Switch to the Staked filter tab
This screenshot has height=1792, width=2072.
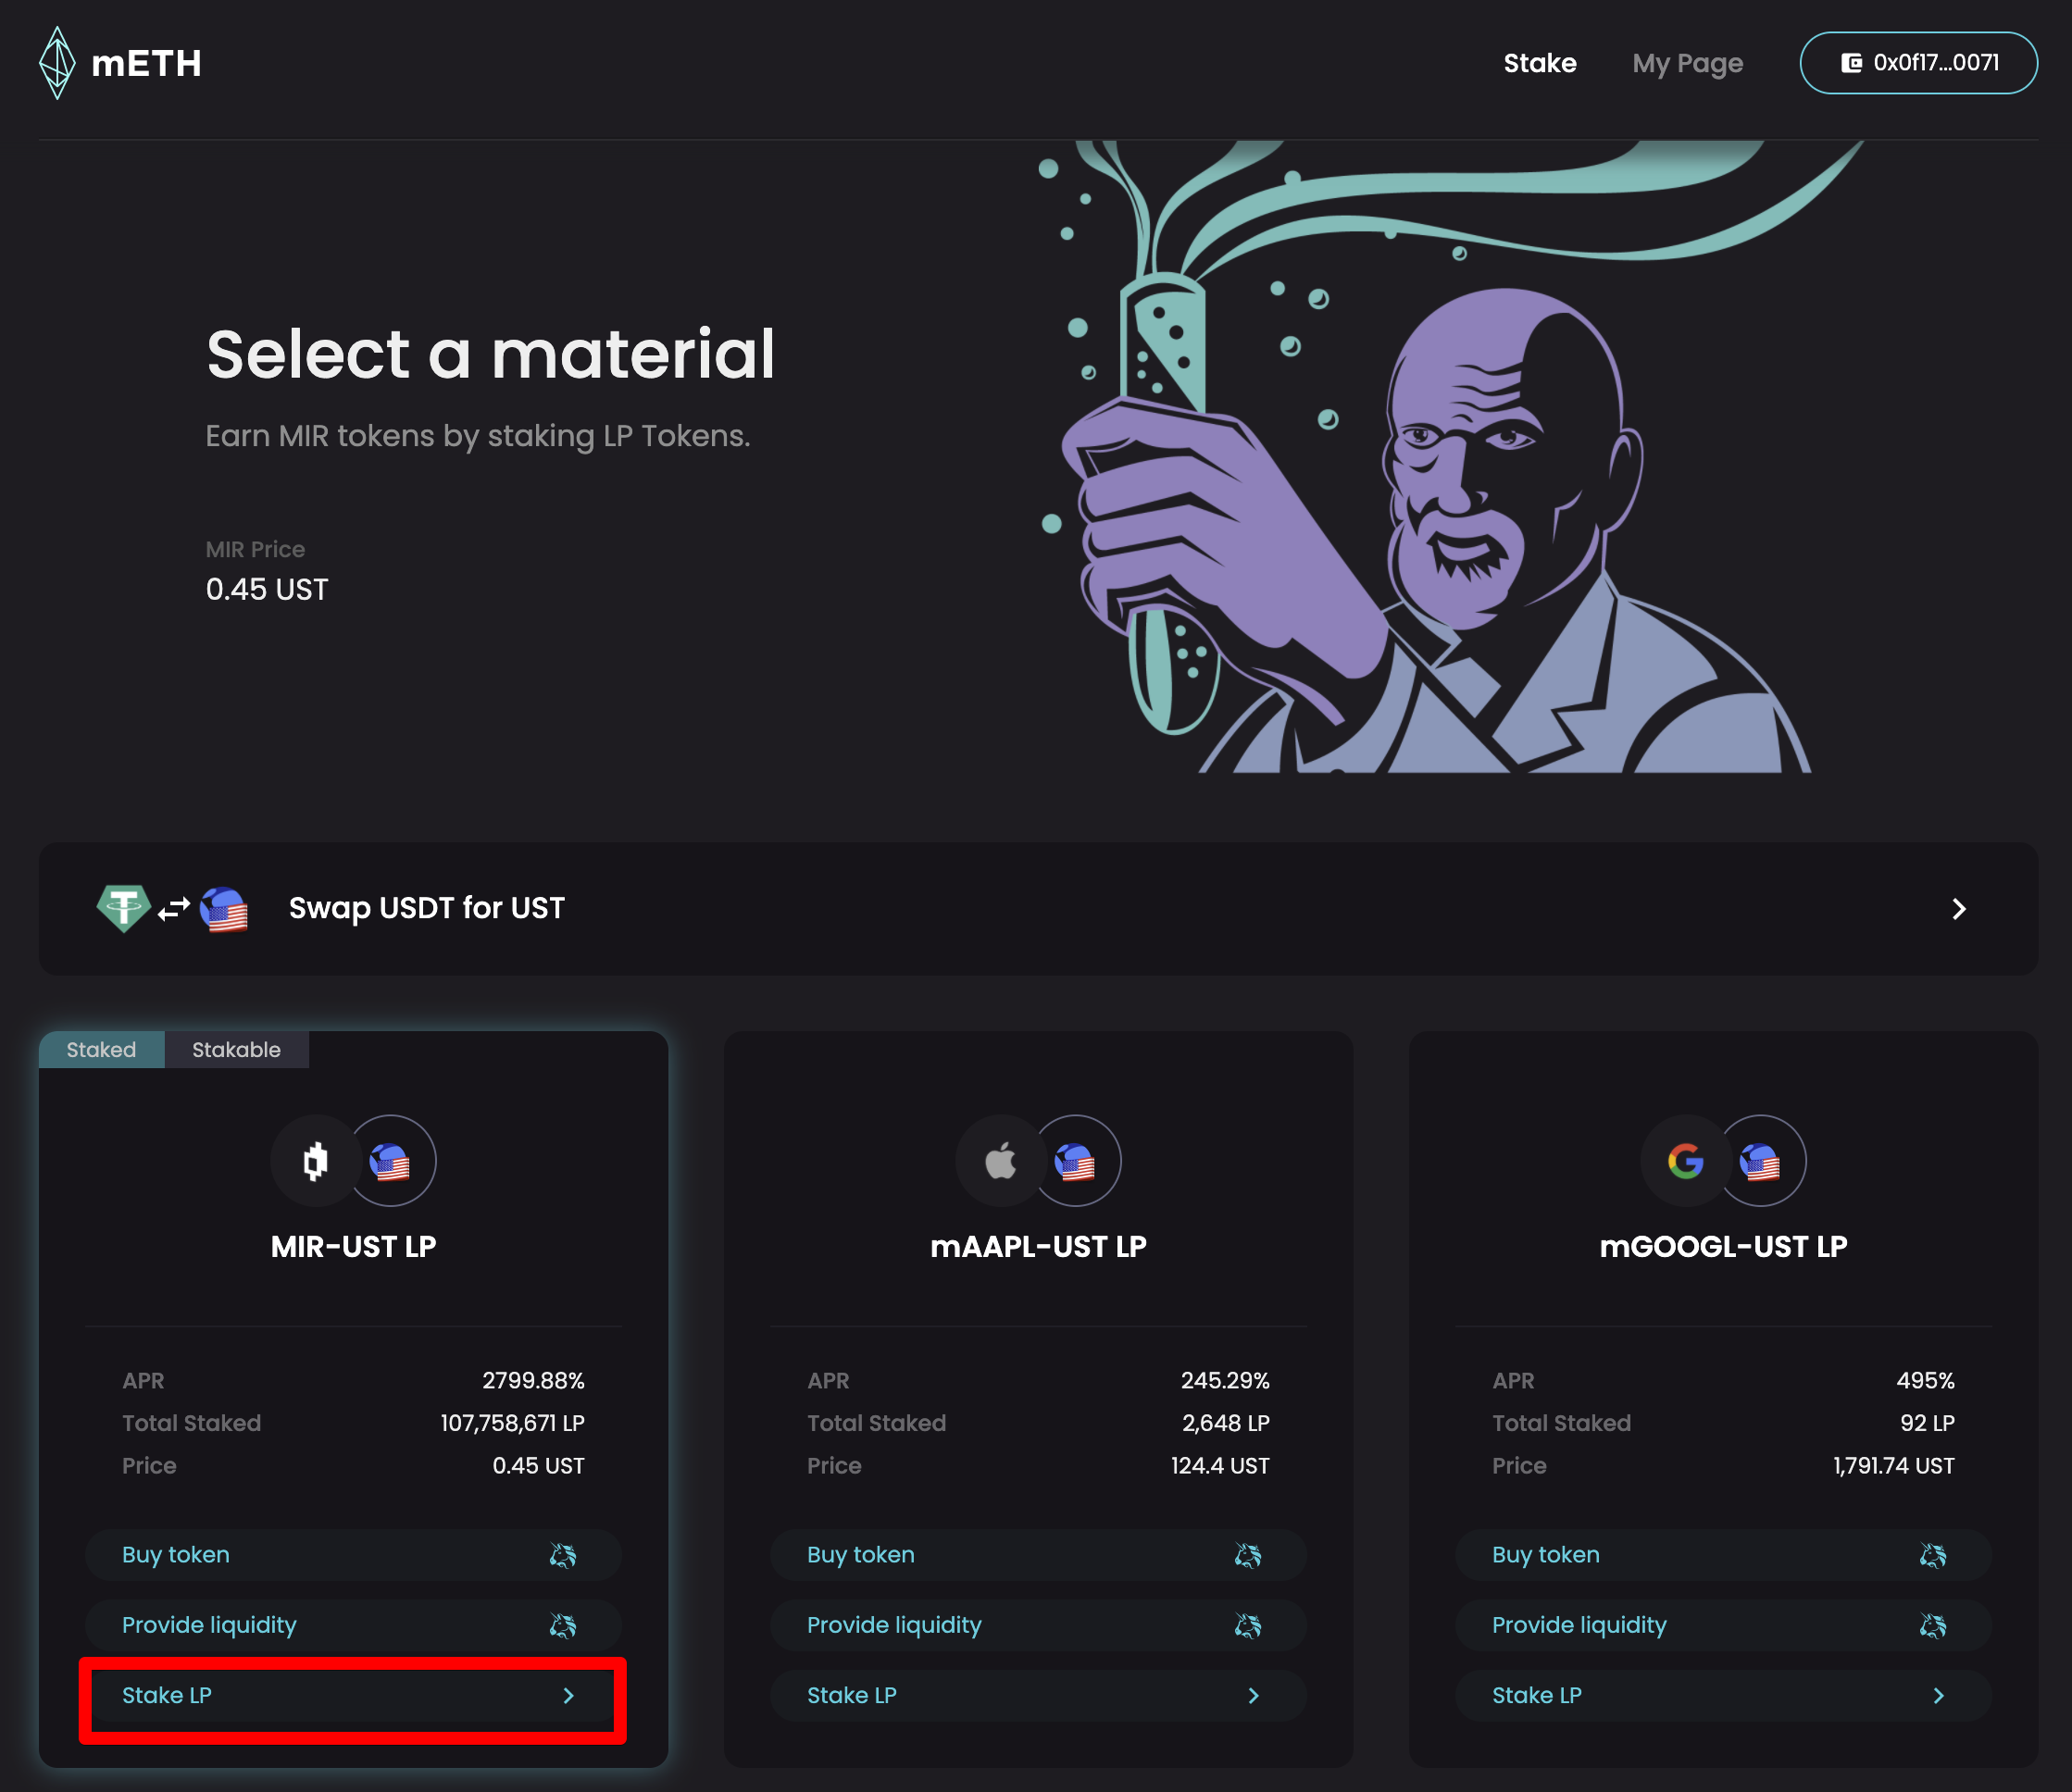[101, 1050]
